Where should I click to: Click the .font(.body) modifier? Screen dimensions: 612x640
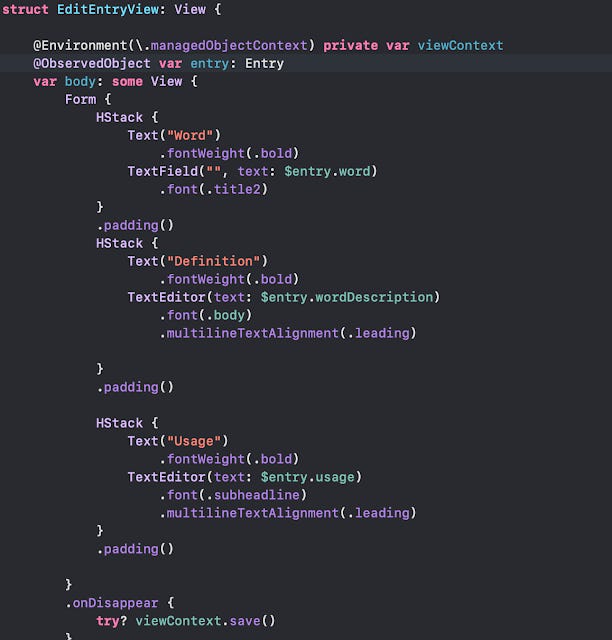point(205,315)
